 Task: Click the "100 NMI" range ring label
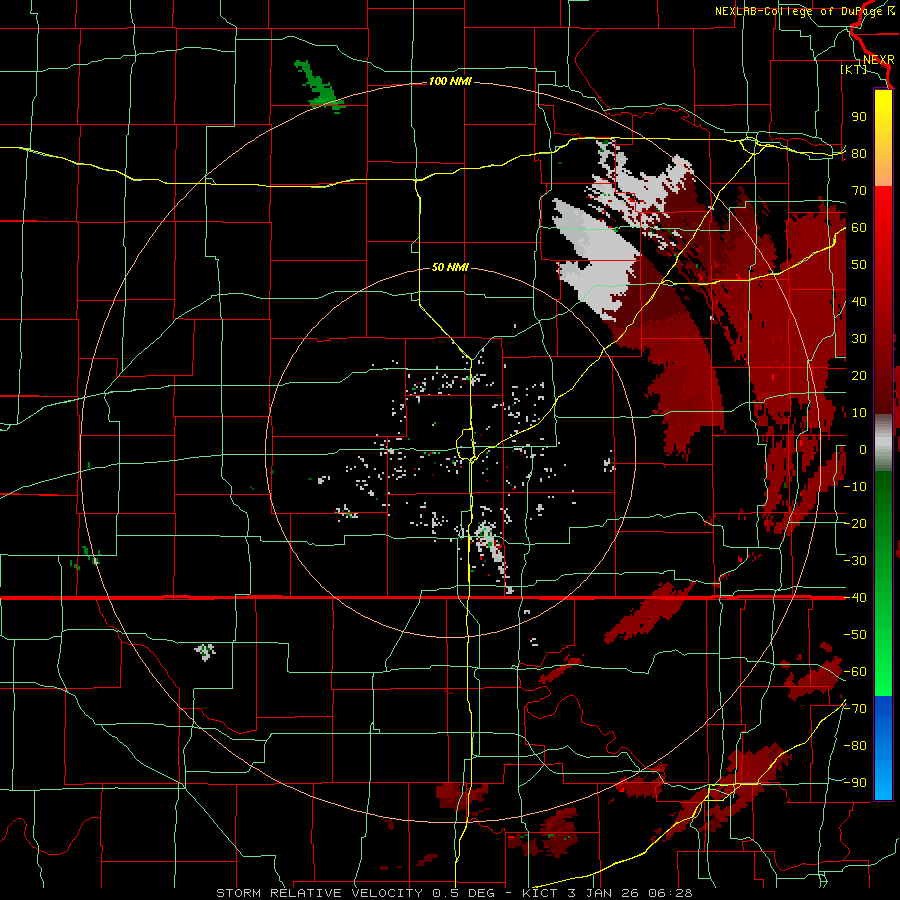450,82
